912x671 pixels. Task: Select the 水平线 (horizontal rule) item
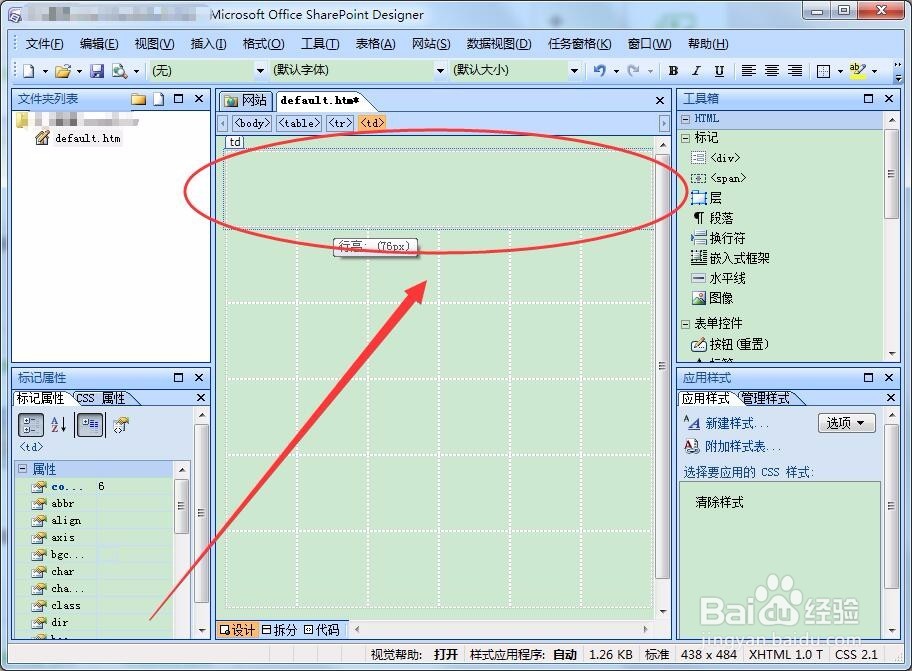[718, 278]
